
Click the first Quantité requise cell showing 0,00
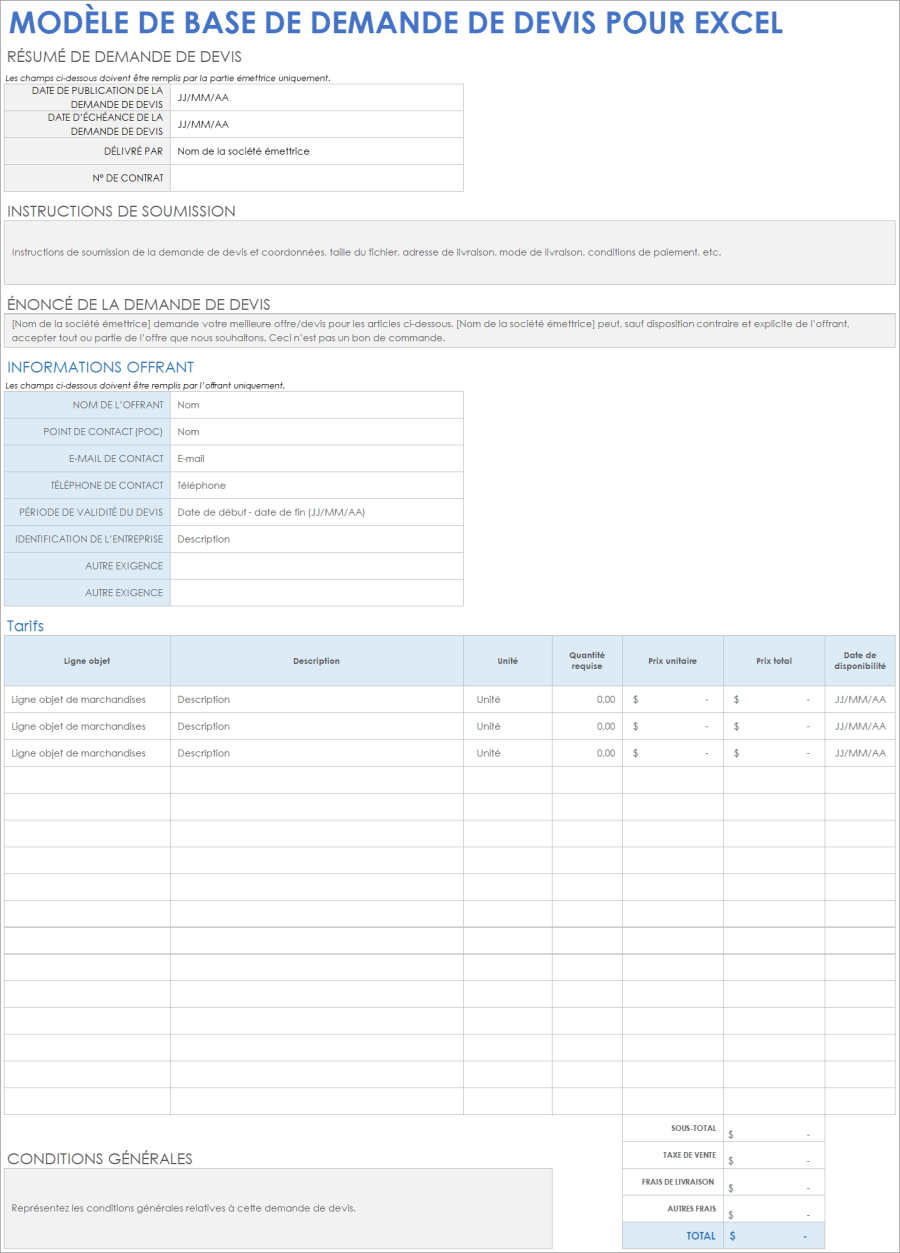click(587, 699)
